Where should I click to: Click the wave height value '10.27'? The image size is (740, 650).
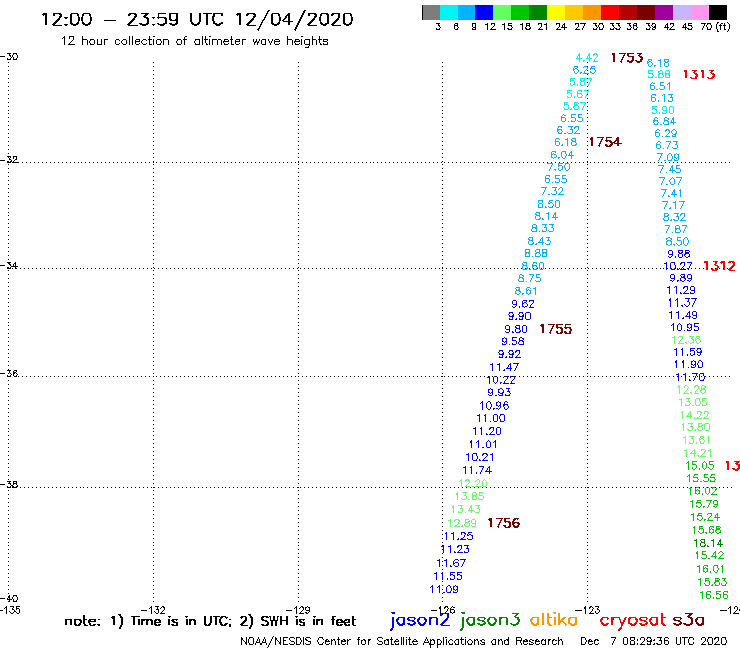pyautogui.click(x=678, y=266)
